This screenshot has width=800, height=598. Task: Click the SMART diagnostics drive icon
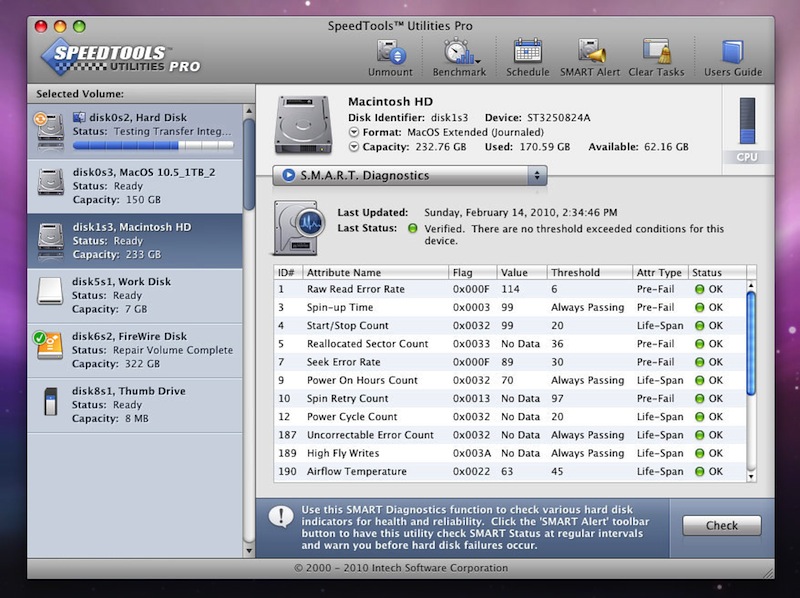(297, 227)
